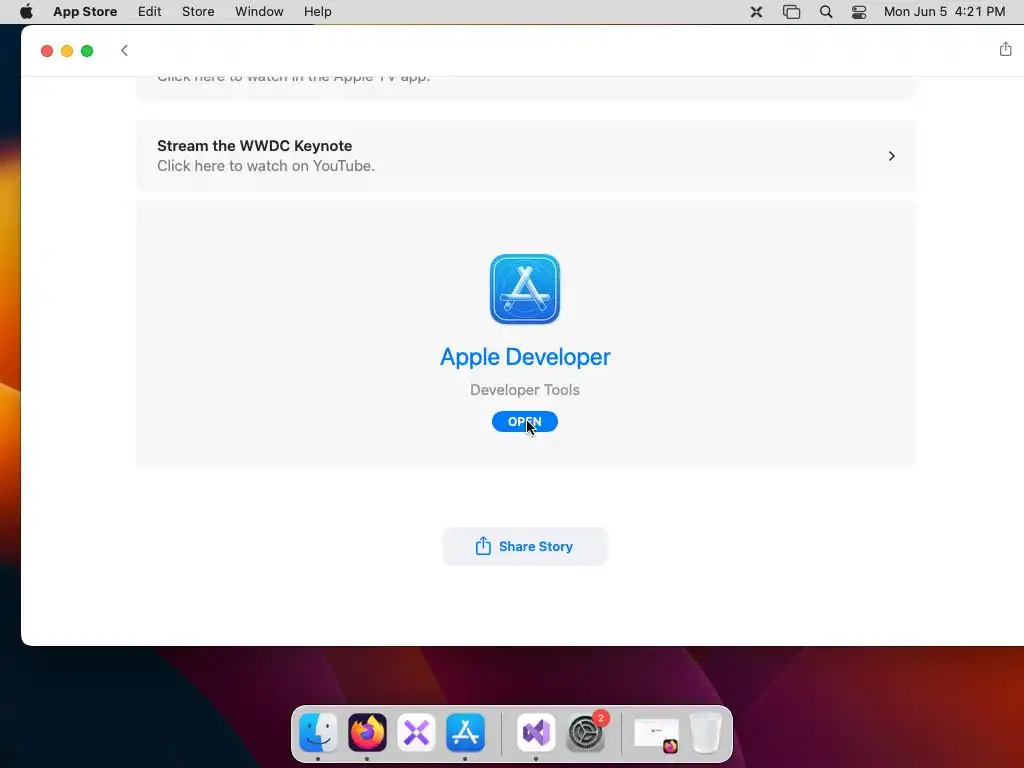
Task: Launch Firefox from the Dock
Action: (367, 732)
